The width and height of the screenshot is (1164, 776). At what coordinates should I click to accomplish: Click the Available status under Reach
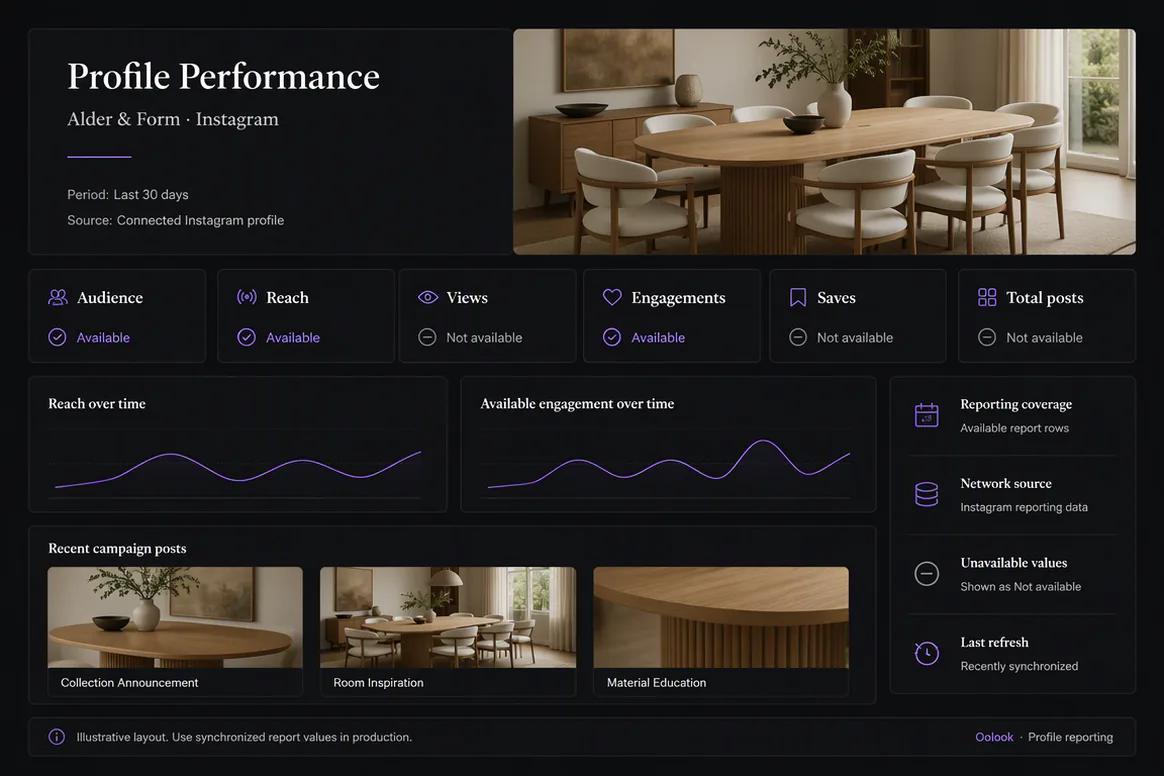(292, 337)
